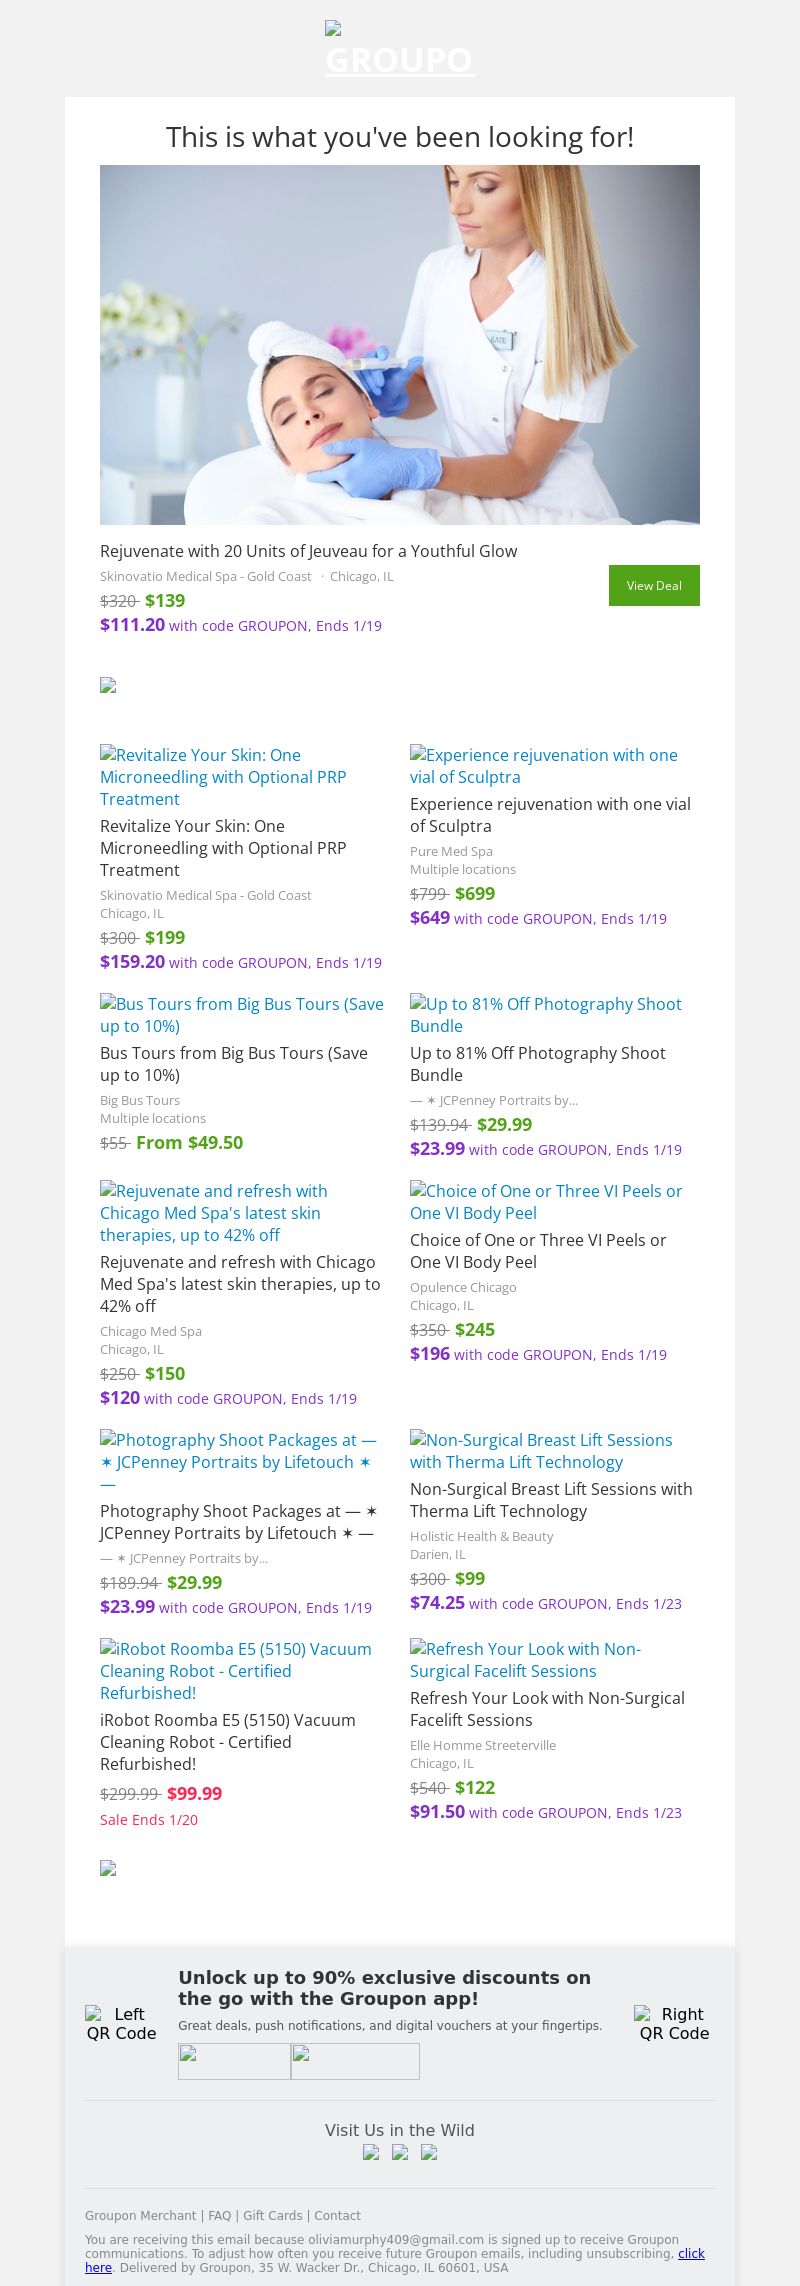Open the first social media icon
Image resolution: width=800 pixels, height=2286 pixels.
coord(371,2152)
